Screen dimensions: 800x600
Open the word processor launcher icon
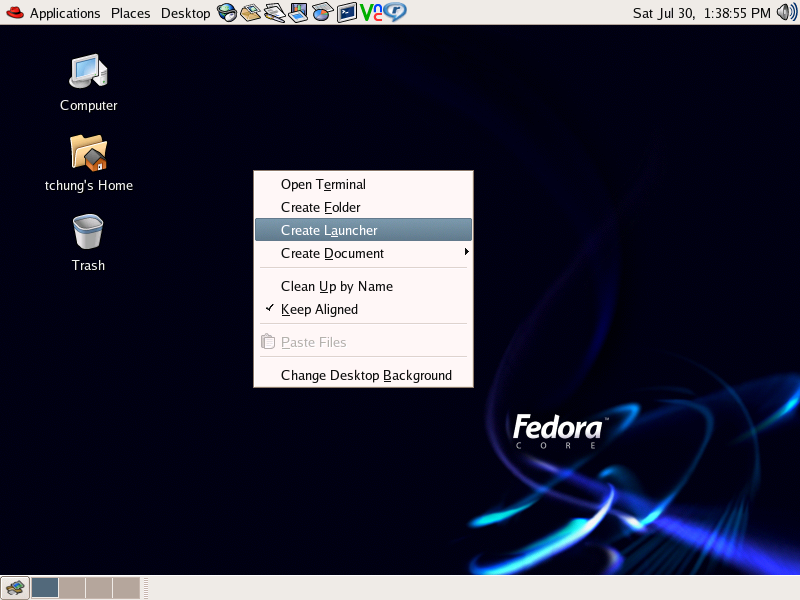click(x=274, y=12)
